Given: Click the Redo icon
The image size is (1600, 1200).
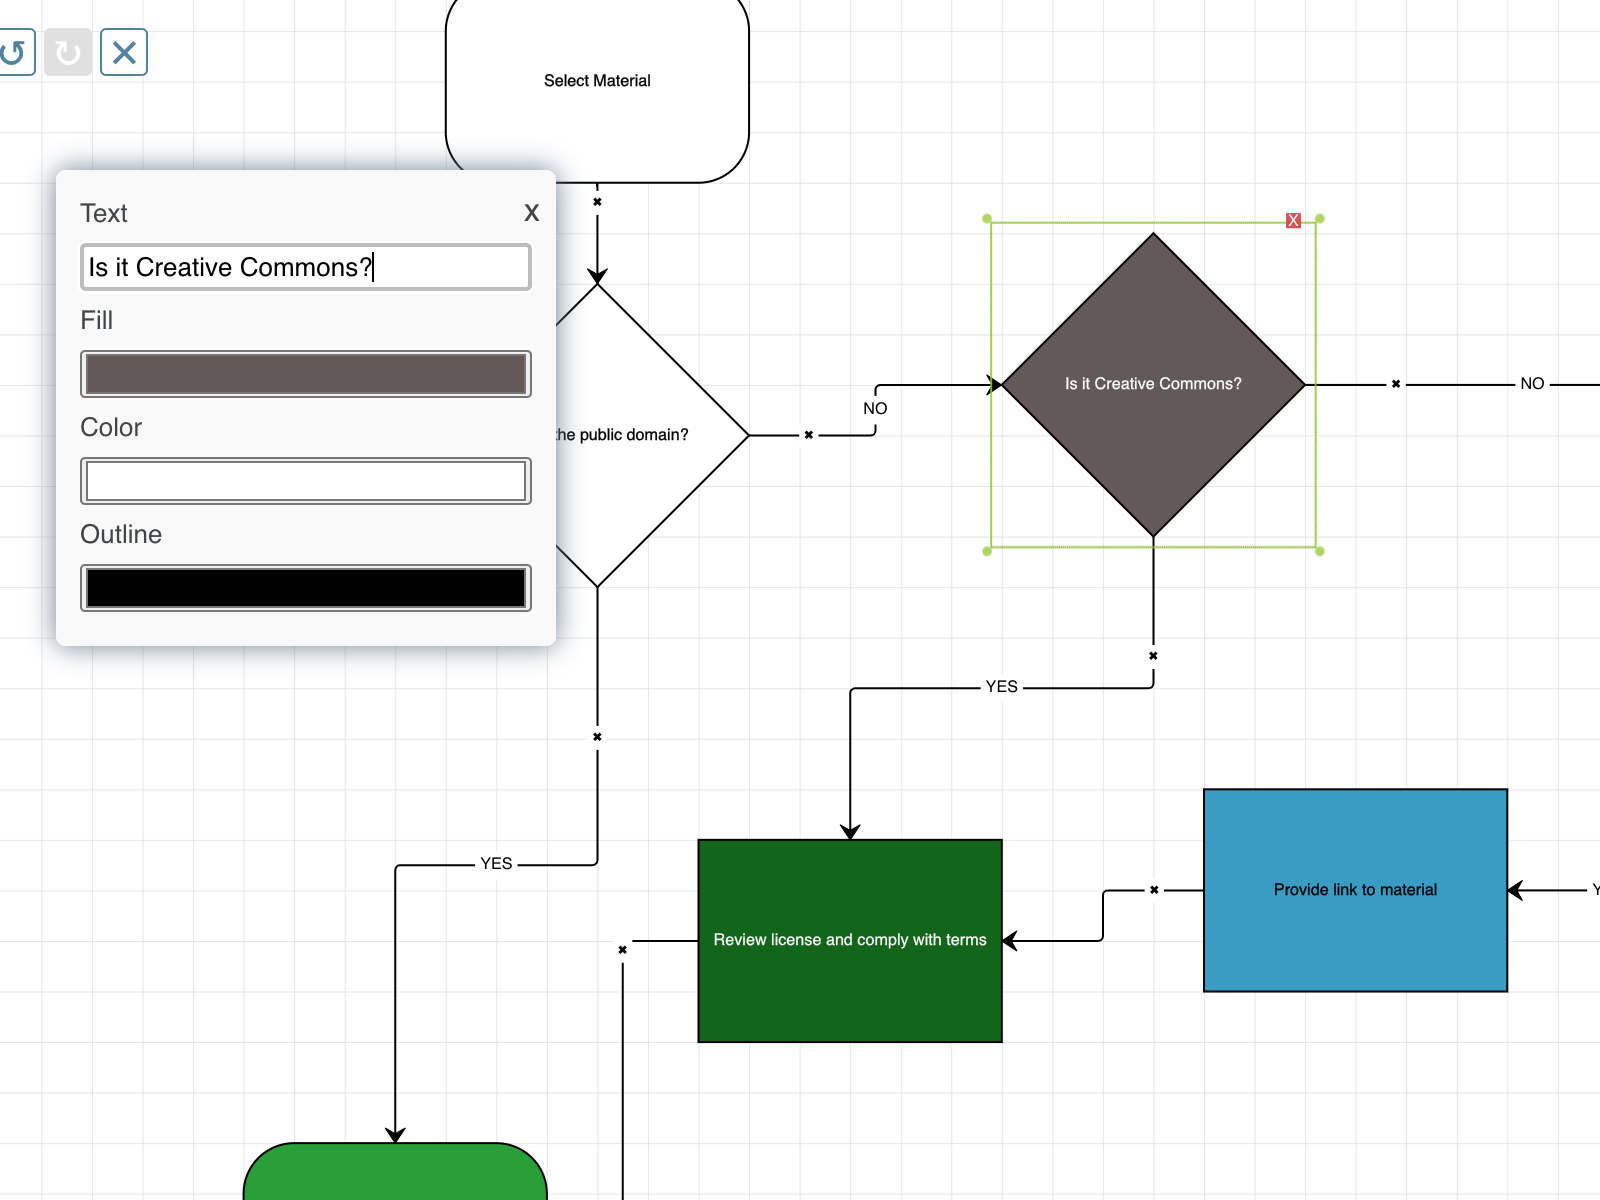Looking at the screenshot, I should [68, 53].
